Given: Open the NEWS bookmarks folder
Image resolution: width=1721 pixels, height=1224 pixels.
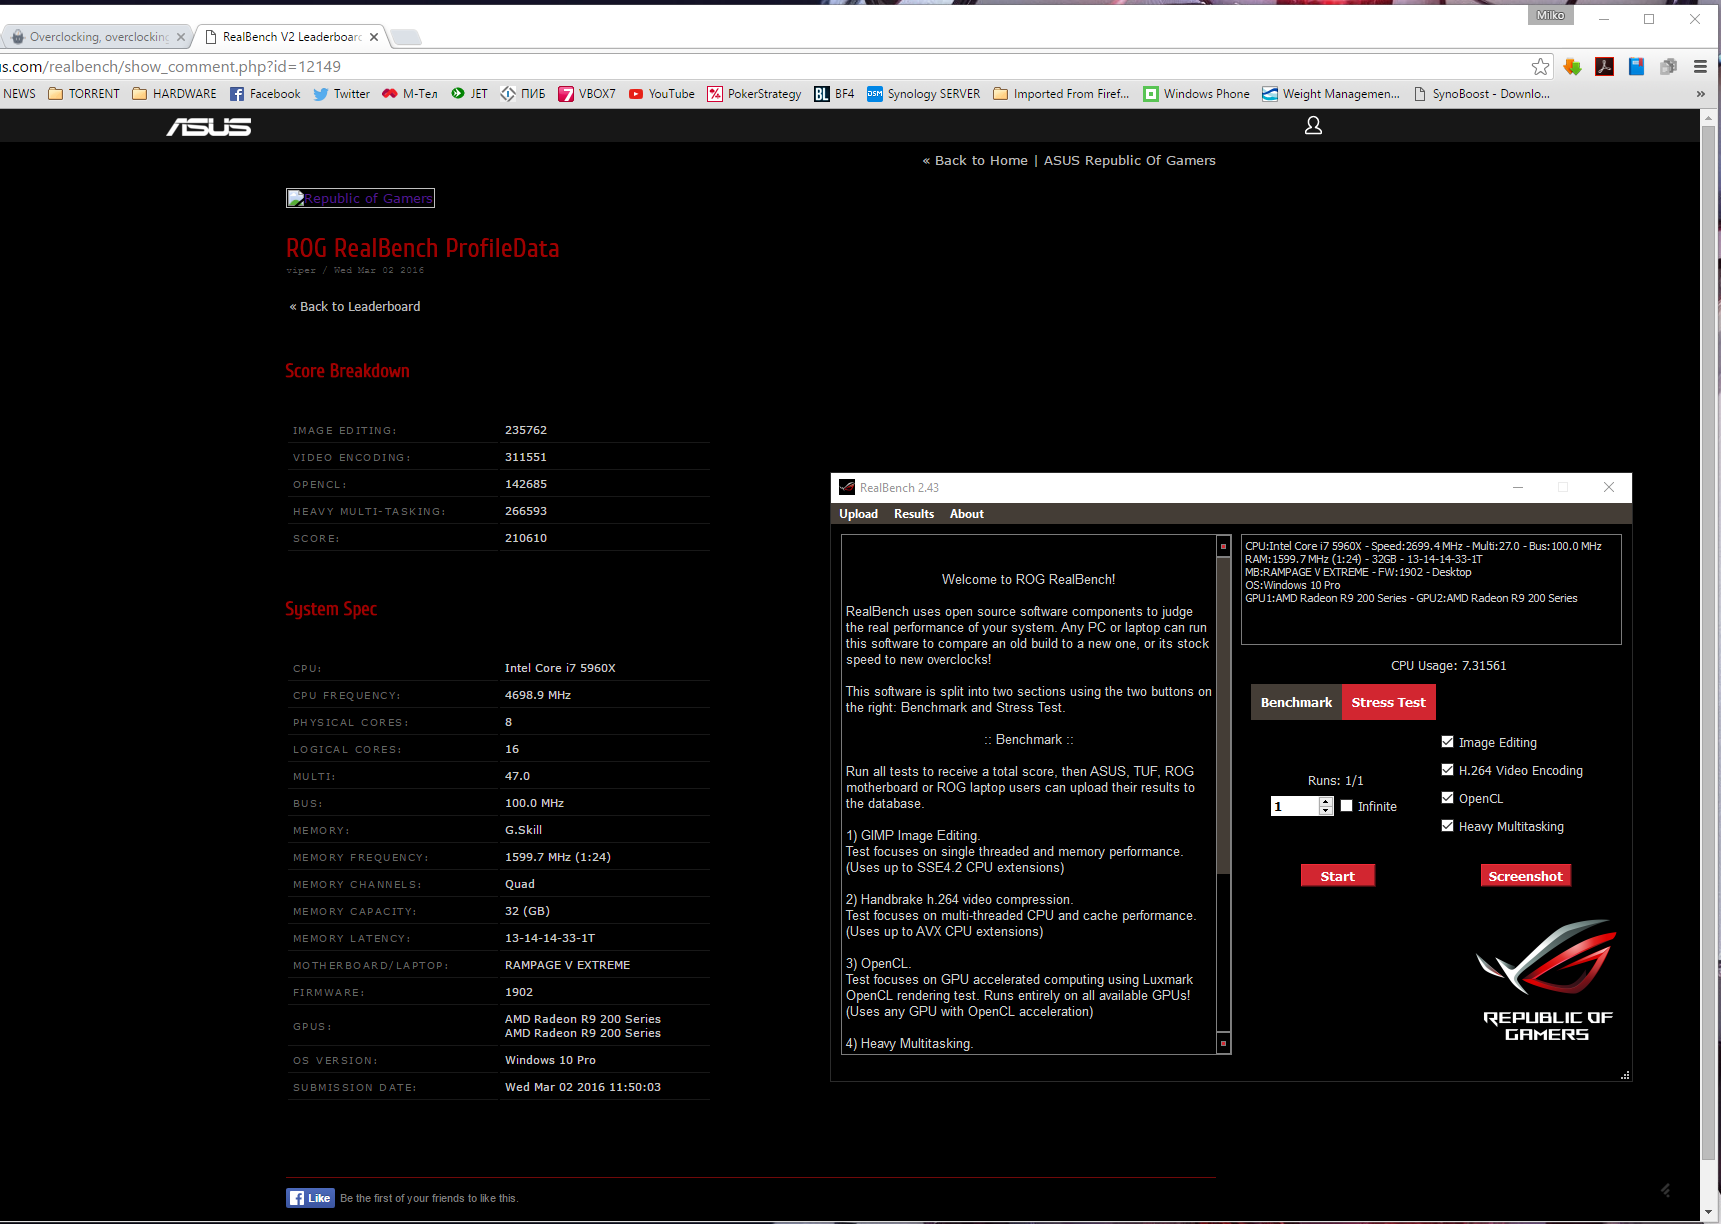Looking at the screenshot, I should click(x=19, y=94).
